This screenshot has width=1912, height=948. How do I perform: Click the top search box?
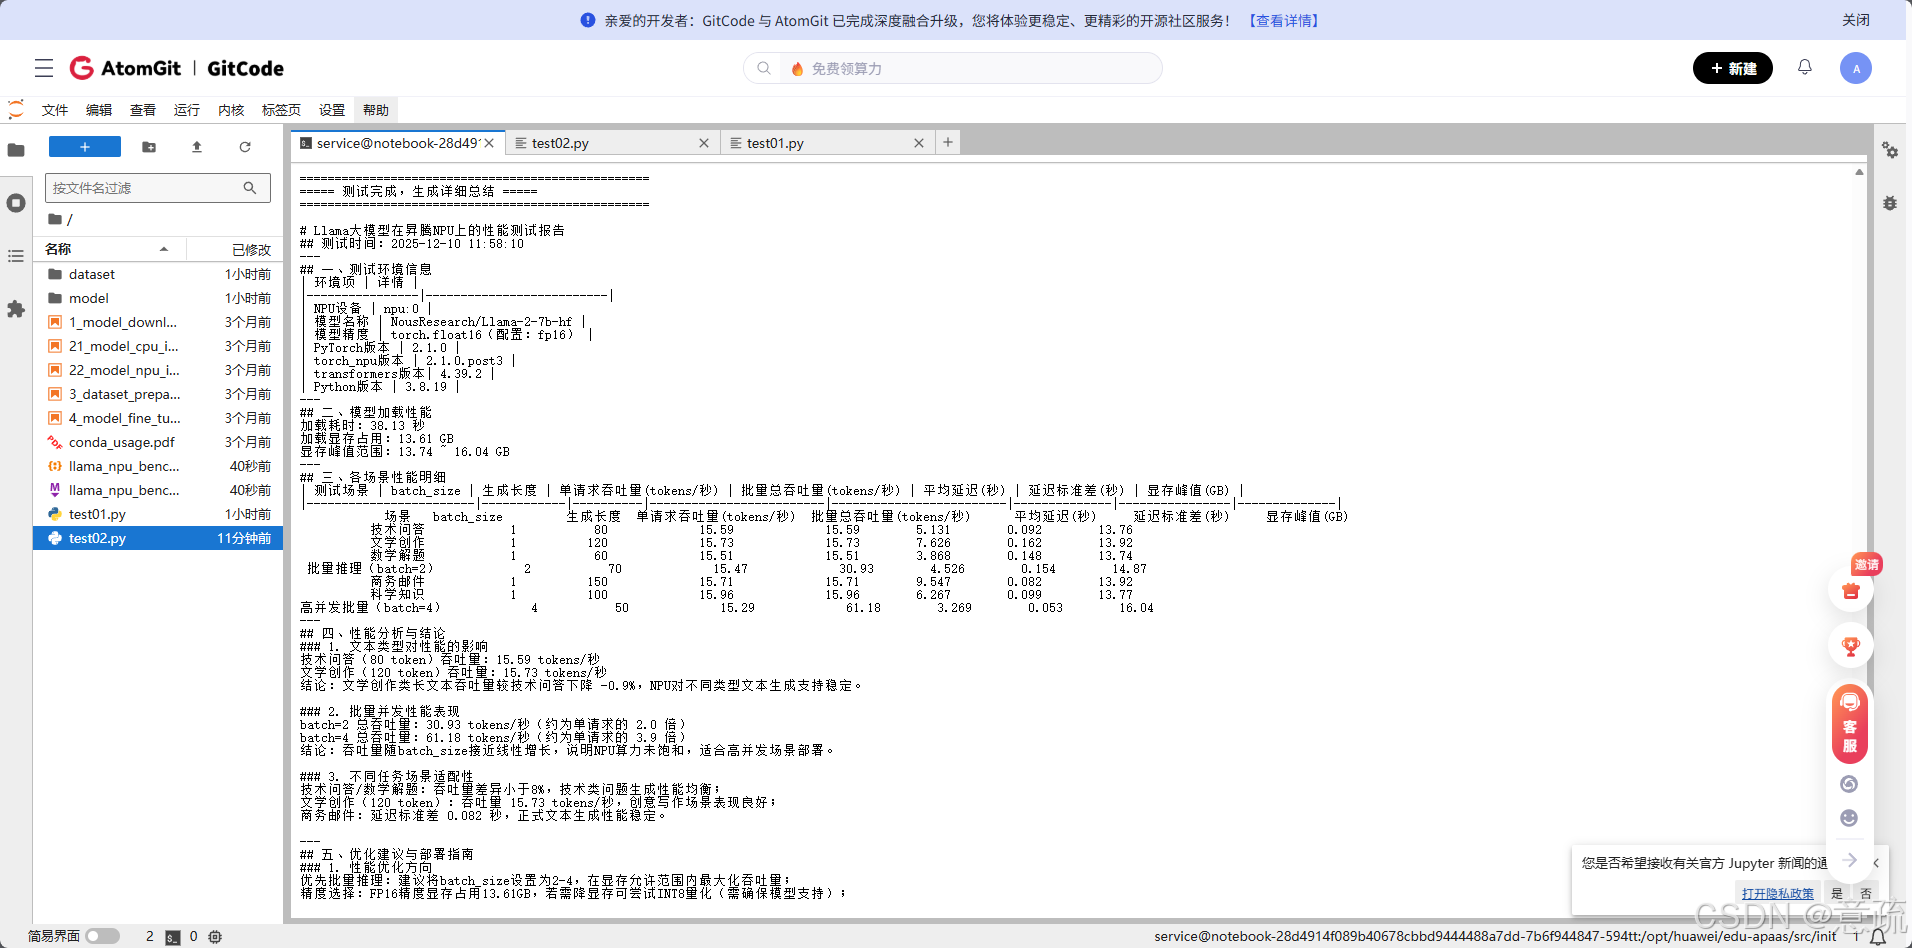tap(953, 68)
